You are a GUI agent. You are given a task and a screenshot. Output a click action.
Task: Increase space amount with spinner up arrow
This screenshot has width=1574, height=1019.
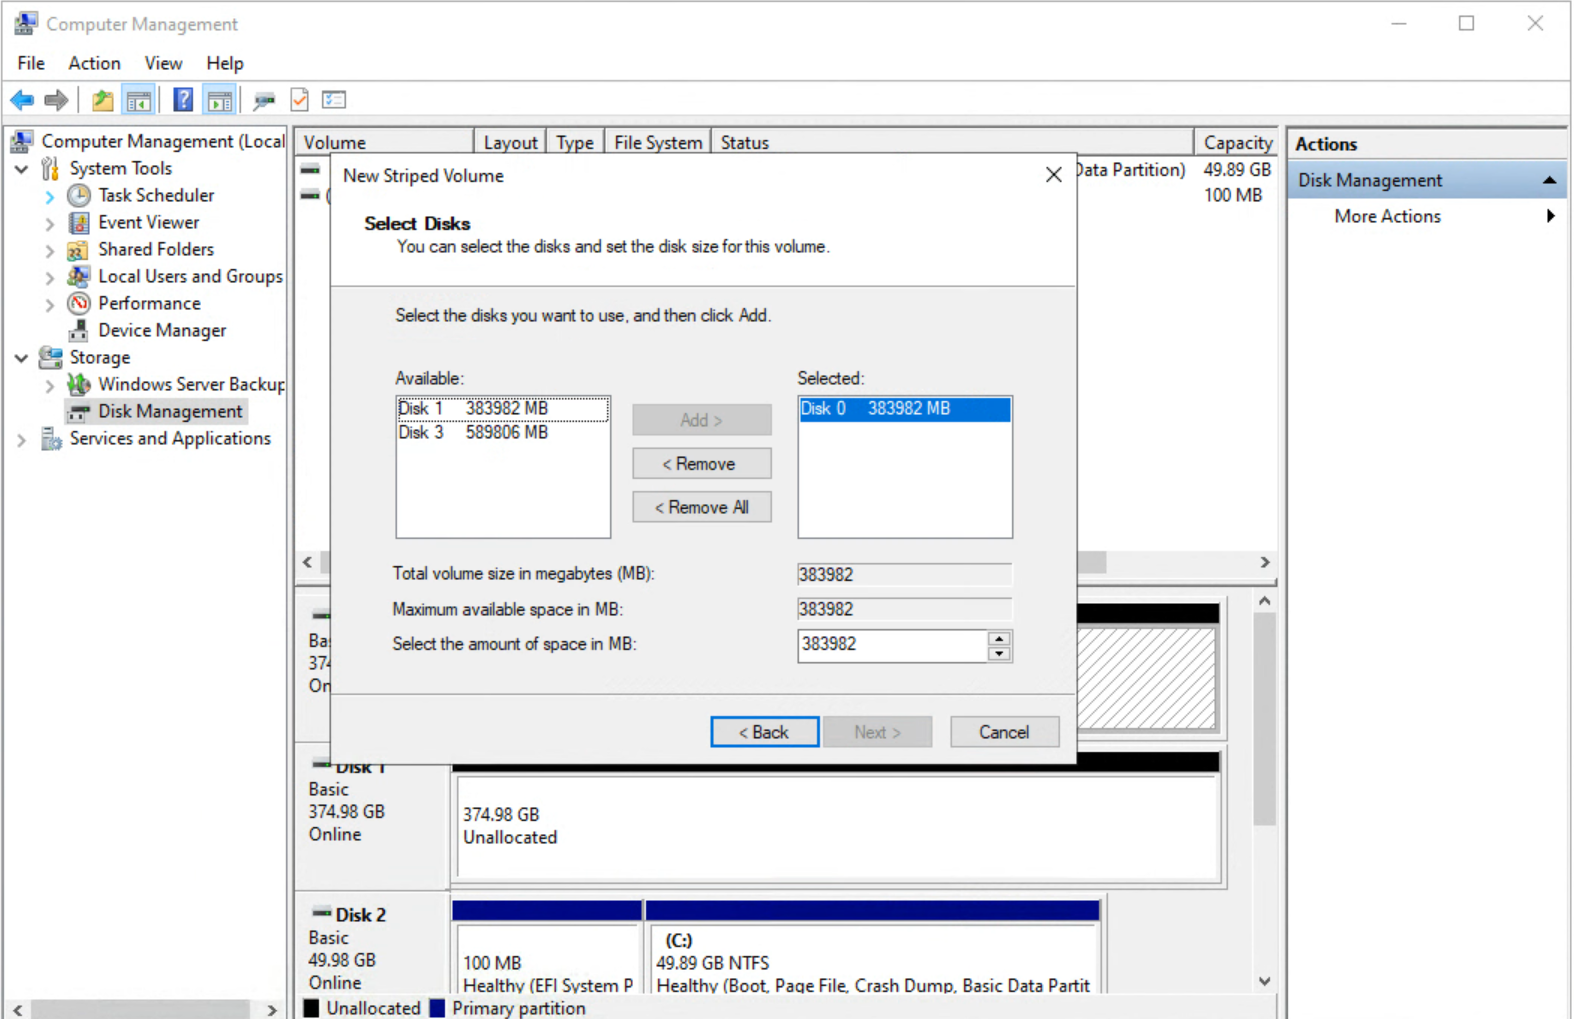pyautogui.click(x=998, y=638)
